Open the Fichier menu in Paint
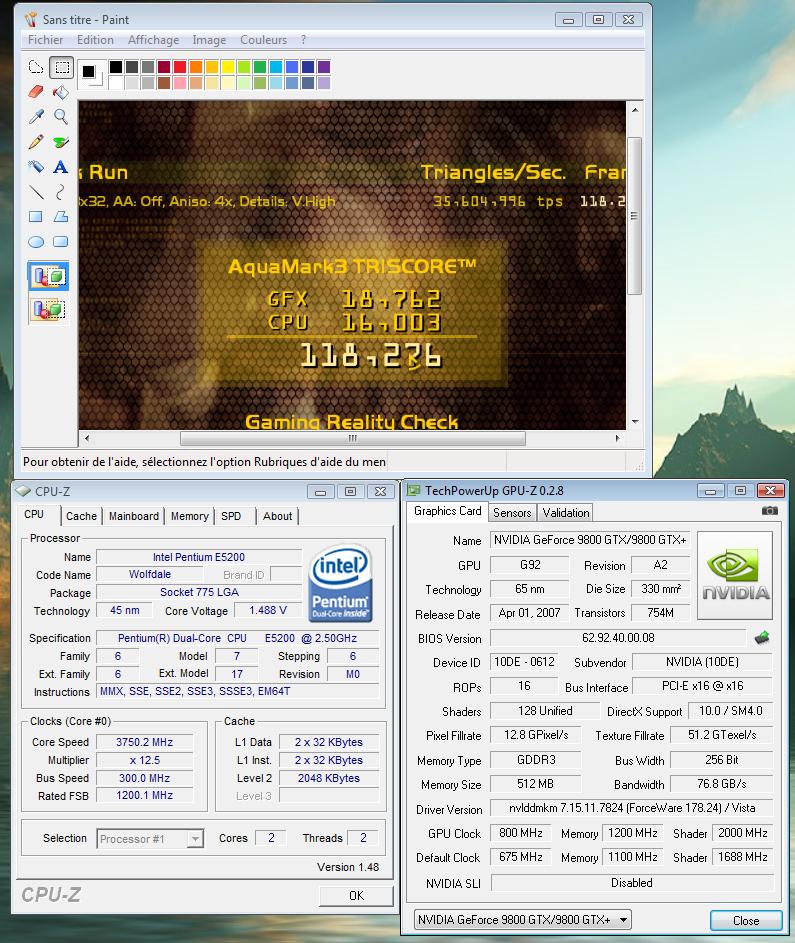 click(x=45, y=40)
